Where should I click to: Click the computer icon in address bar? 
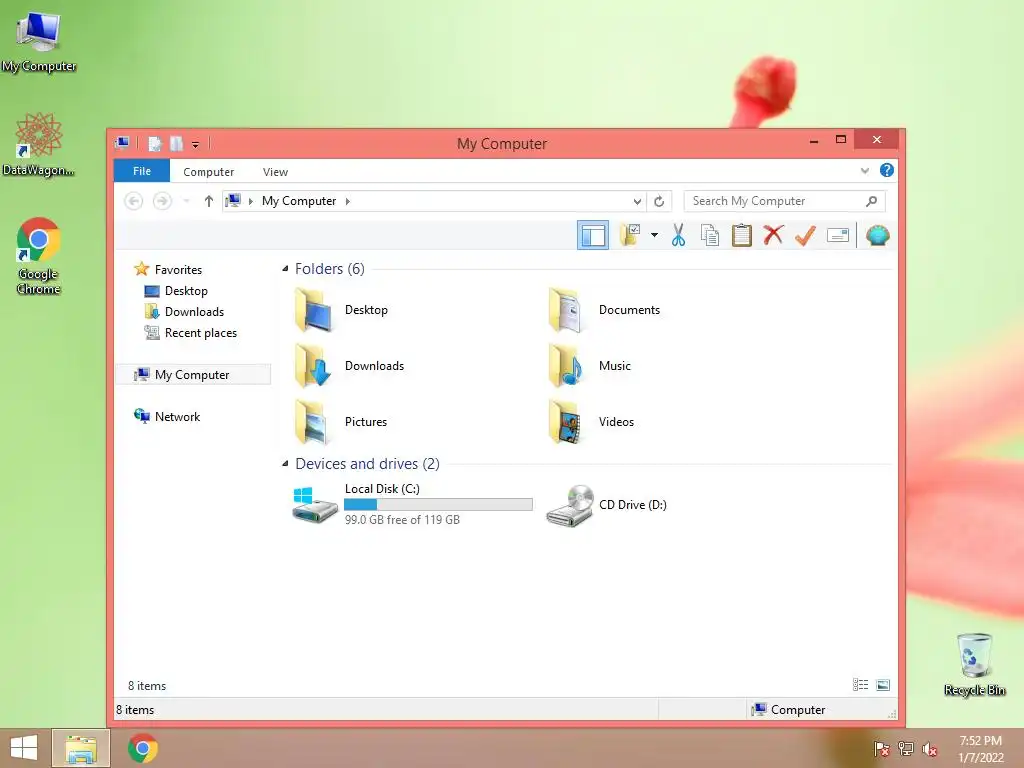click(233, 200)
